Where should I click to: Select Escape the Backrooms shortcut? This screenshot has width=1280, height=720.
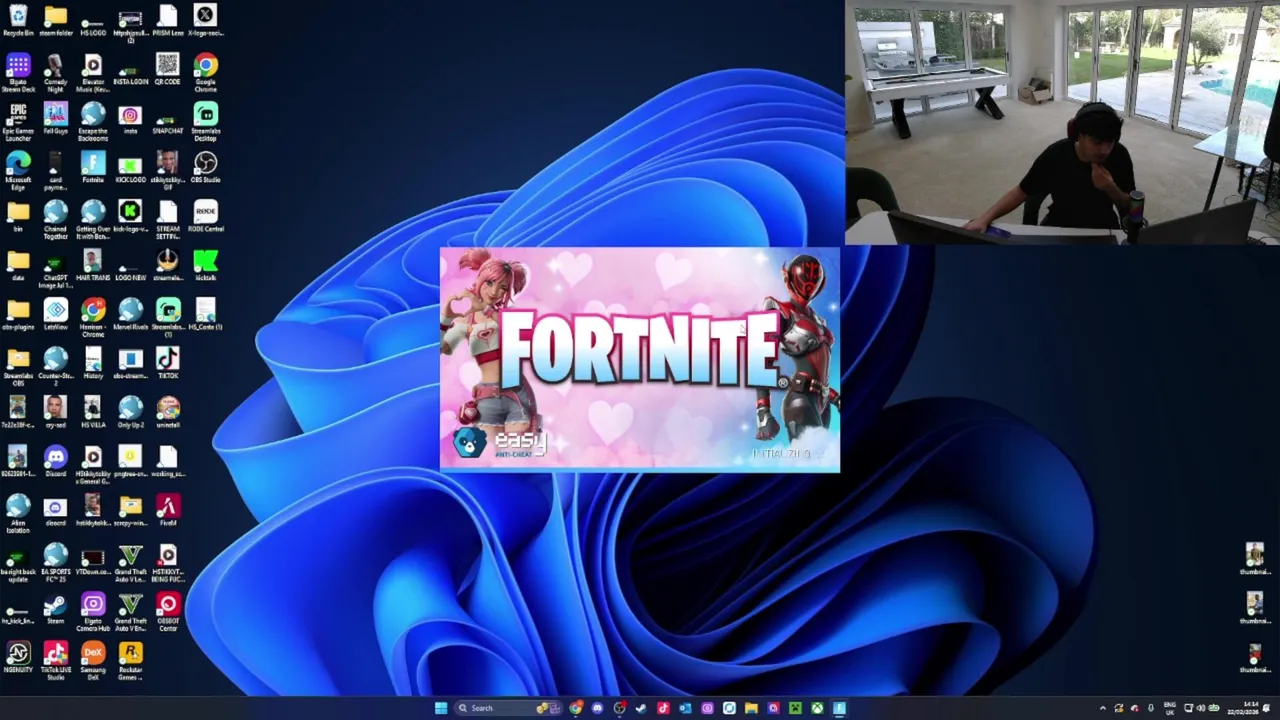click(x=93, y=122)
